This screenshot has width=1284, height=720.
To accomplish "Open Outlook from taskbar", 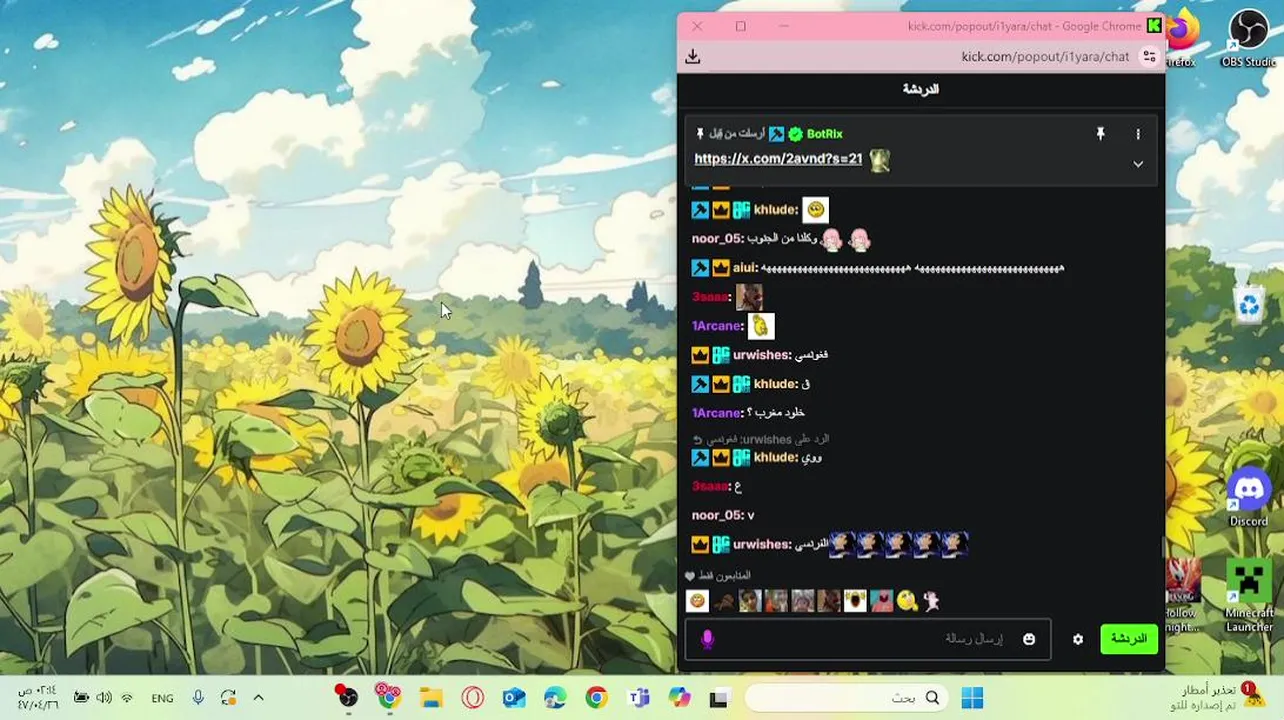I will click(514, 697).
